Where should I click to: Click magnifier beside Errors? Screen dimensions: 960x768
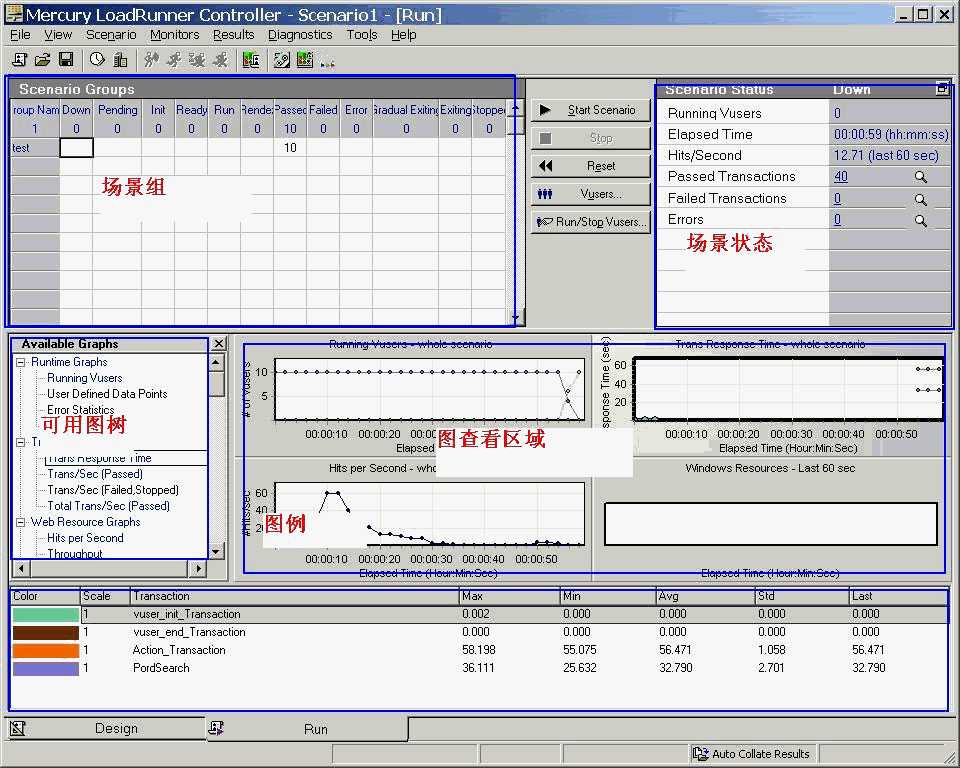coord(920,220)
